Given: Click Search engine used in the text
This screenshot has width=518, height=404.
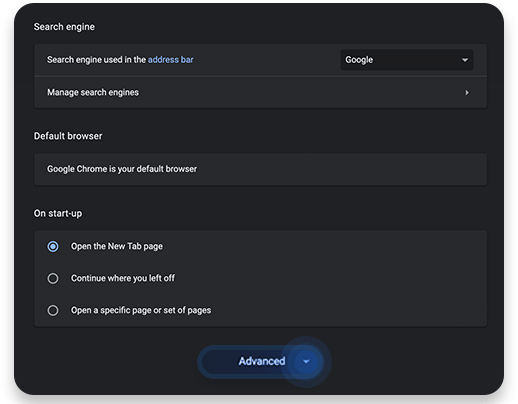Looking at the screenshot, I should pos(96,60).
